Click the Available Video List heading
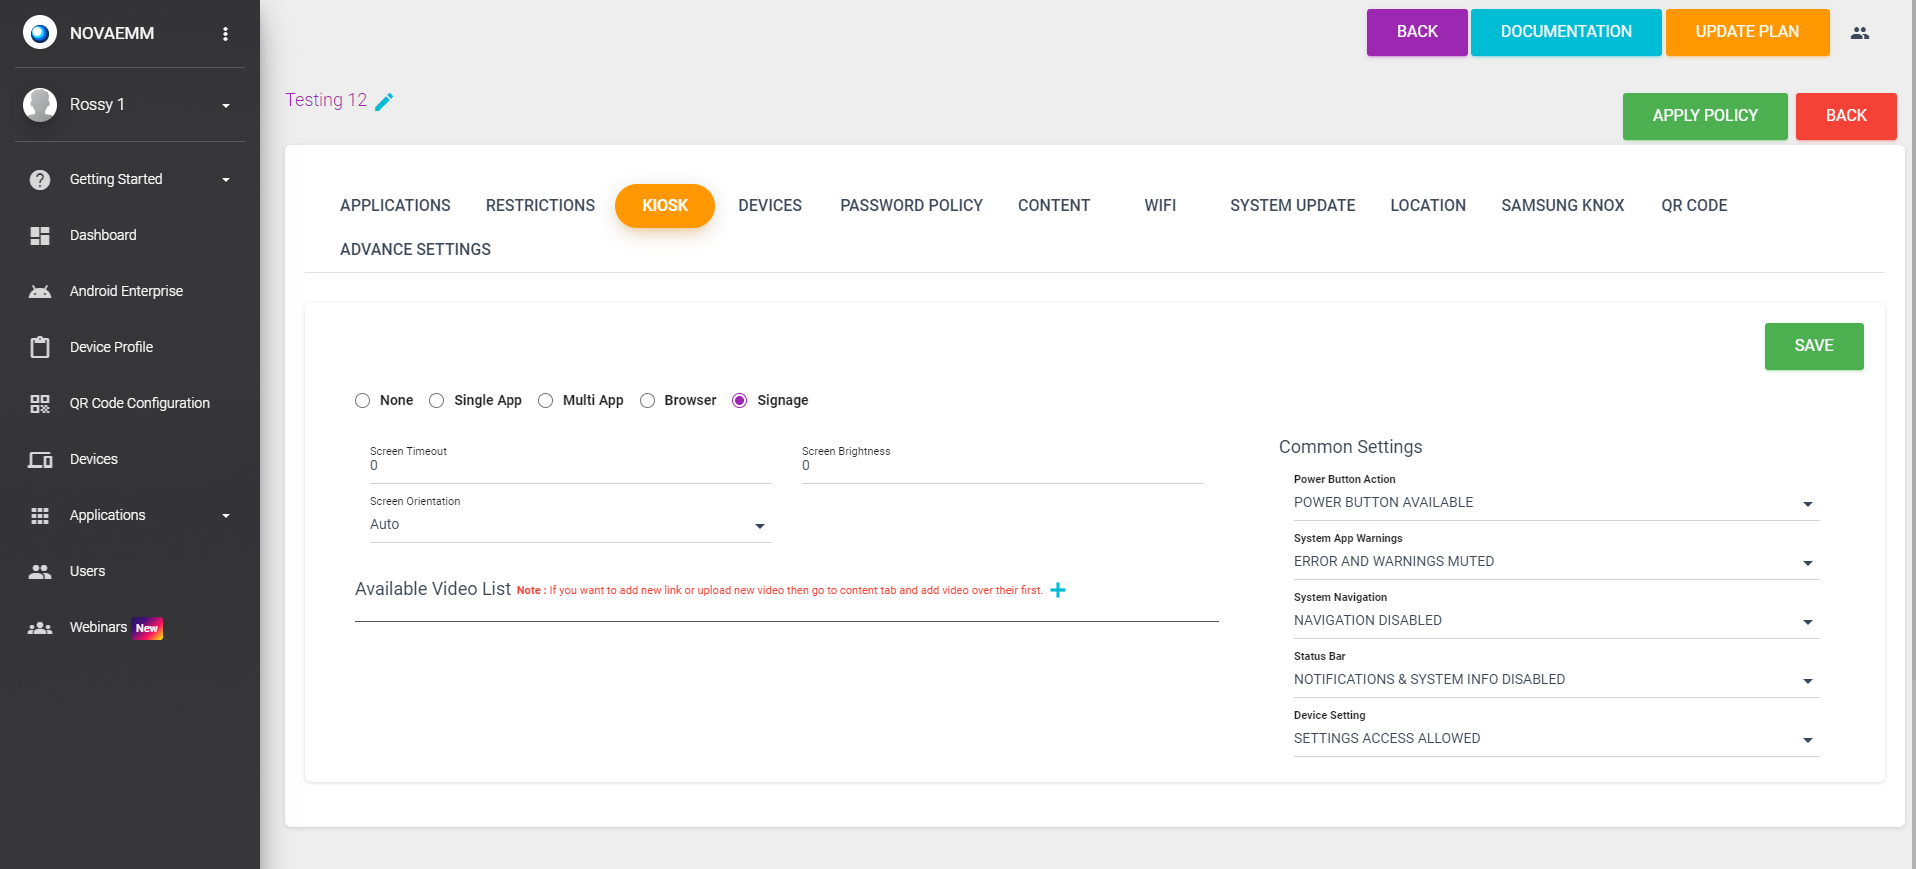The image size is (1916, 869). [433, 589]
